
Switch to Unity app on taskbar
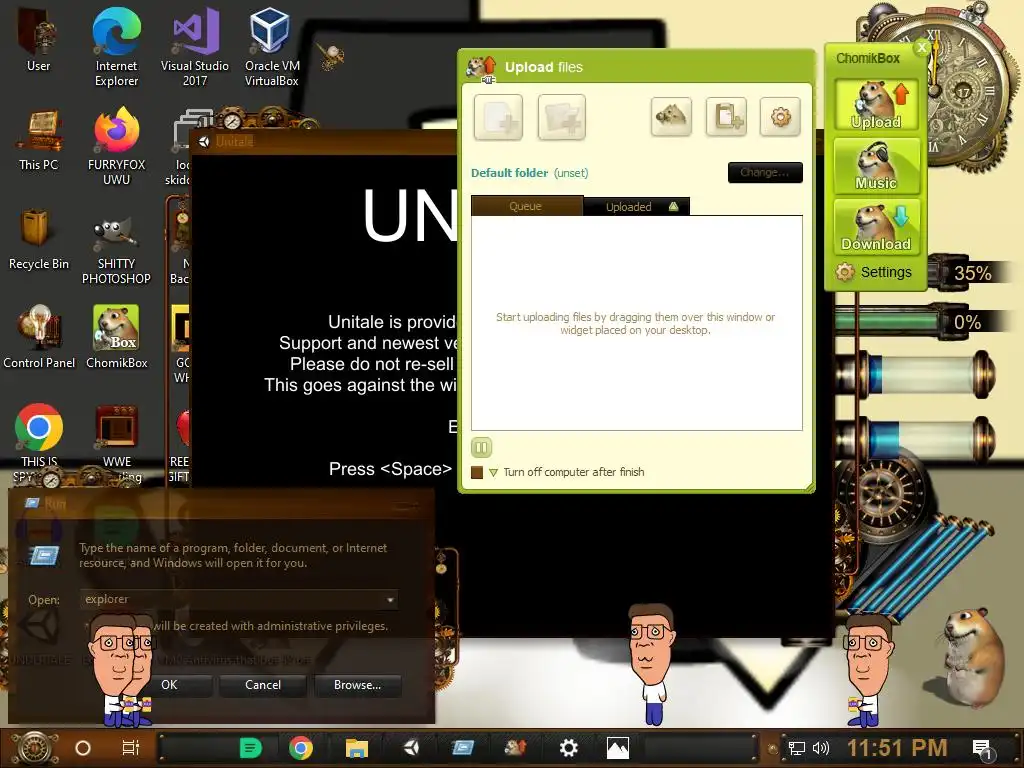point(411,748)
